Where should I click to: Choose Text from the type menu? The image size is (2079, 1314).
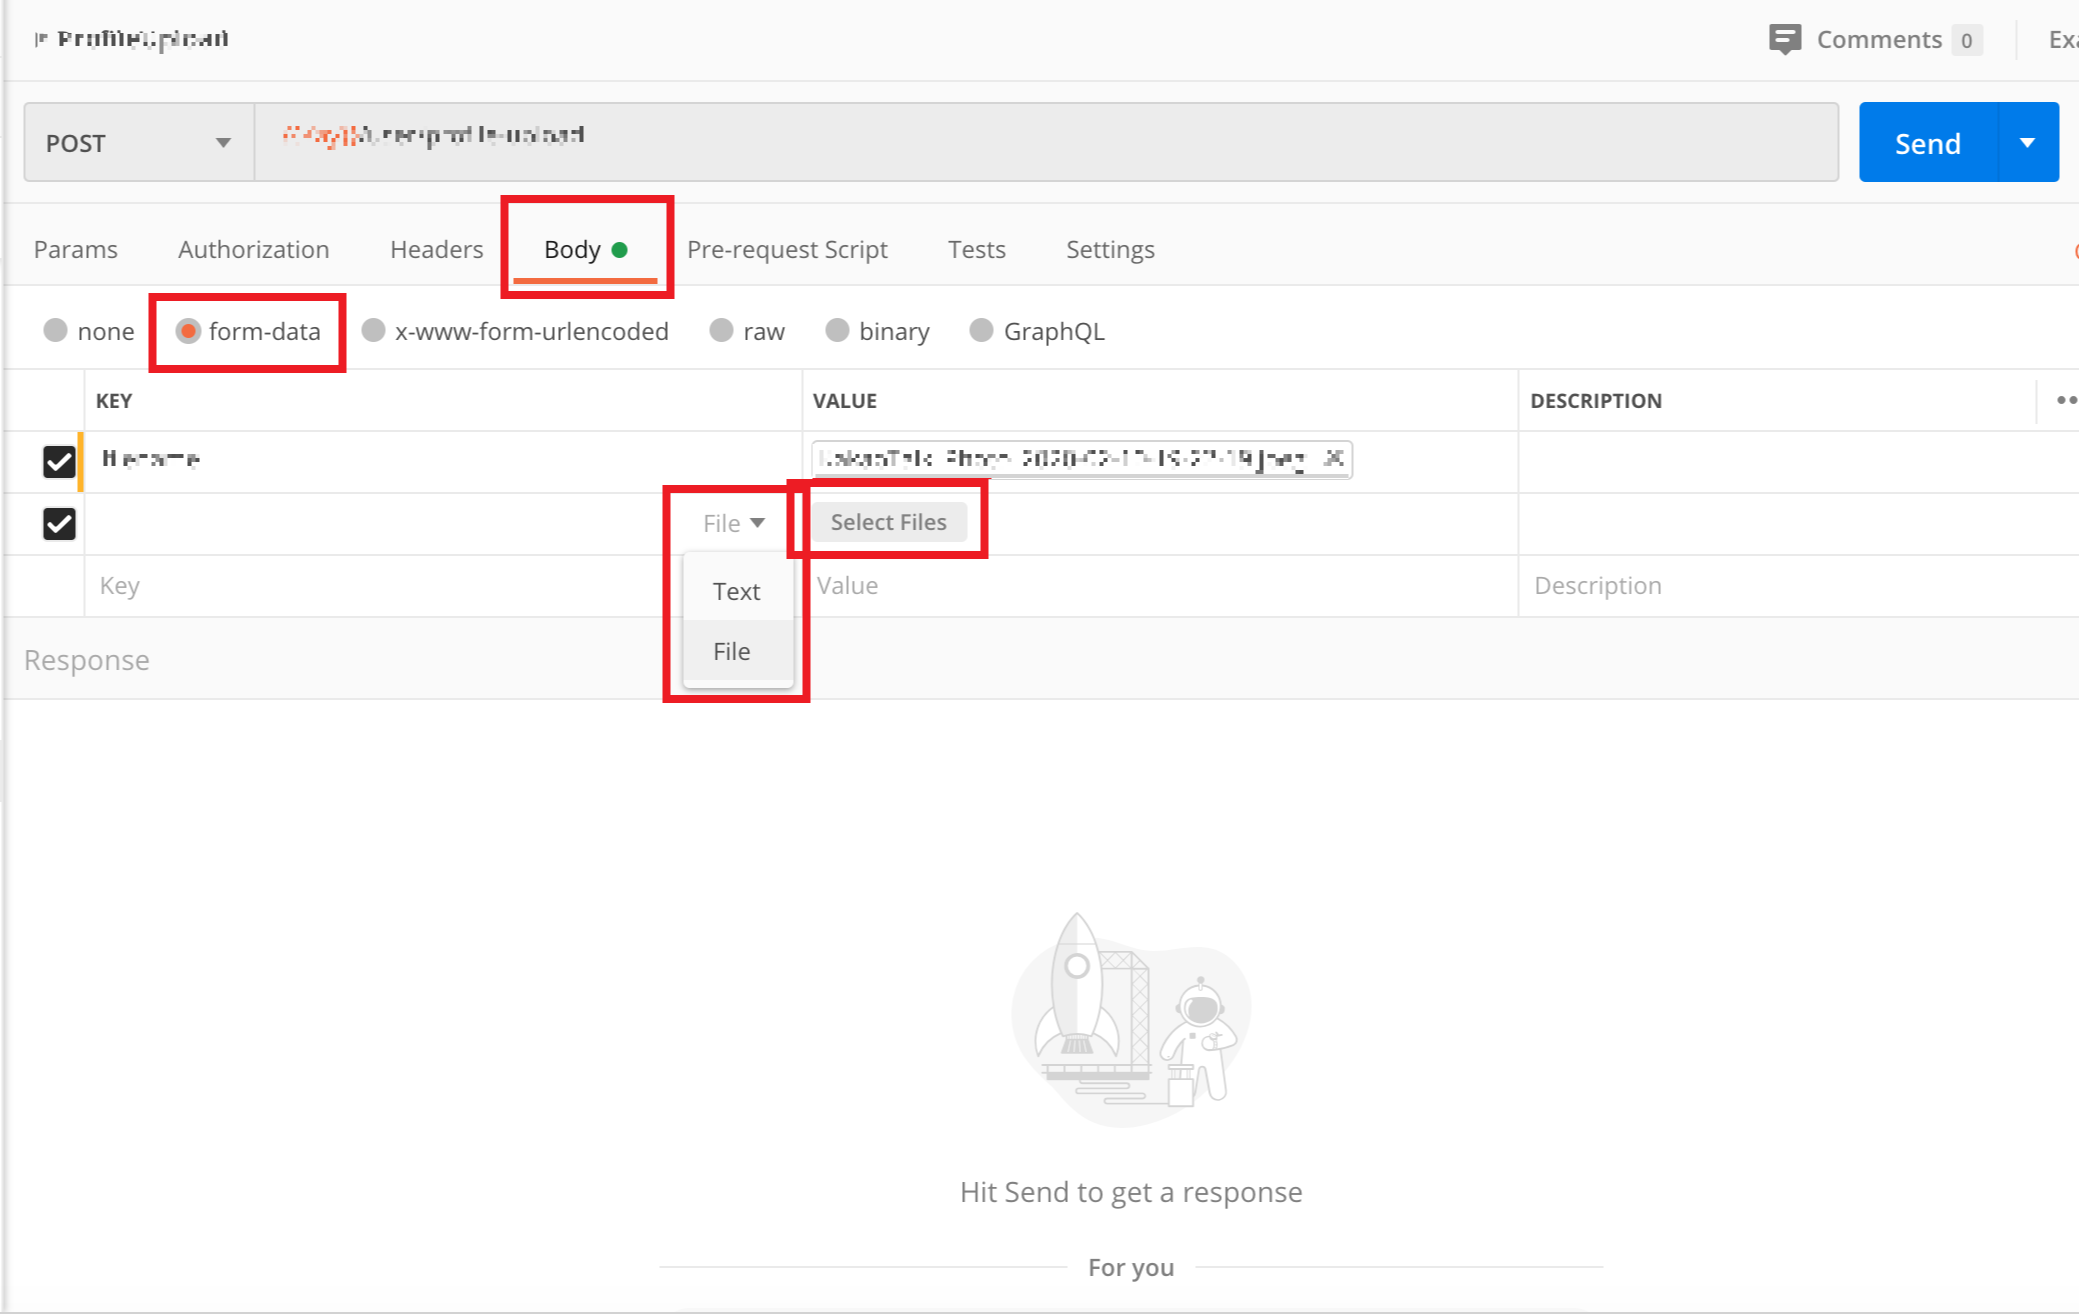(x=737, y=591)
